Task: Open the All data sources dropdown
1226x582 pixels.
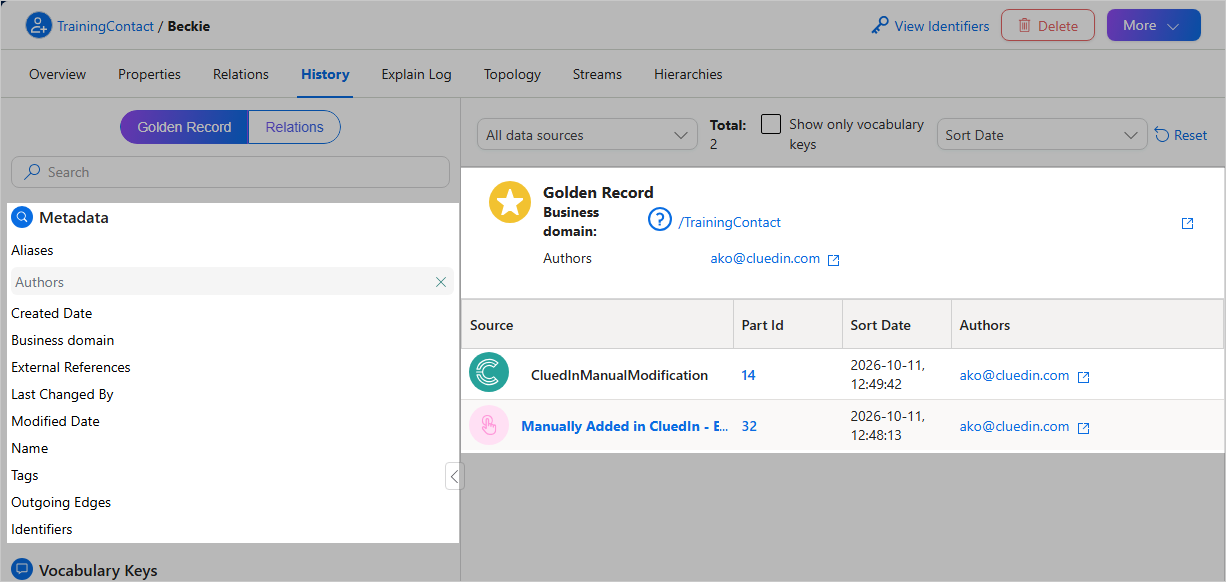Action: tap(587, 135)
